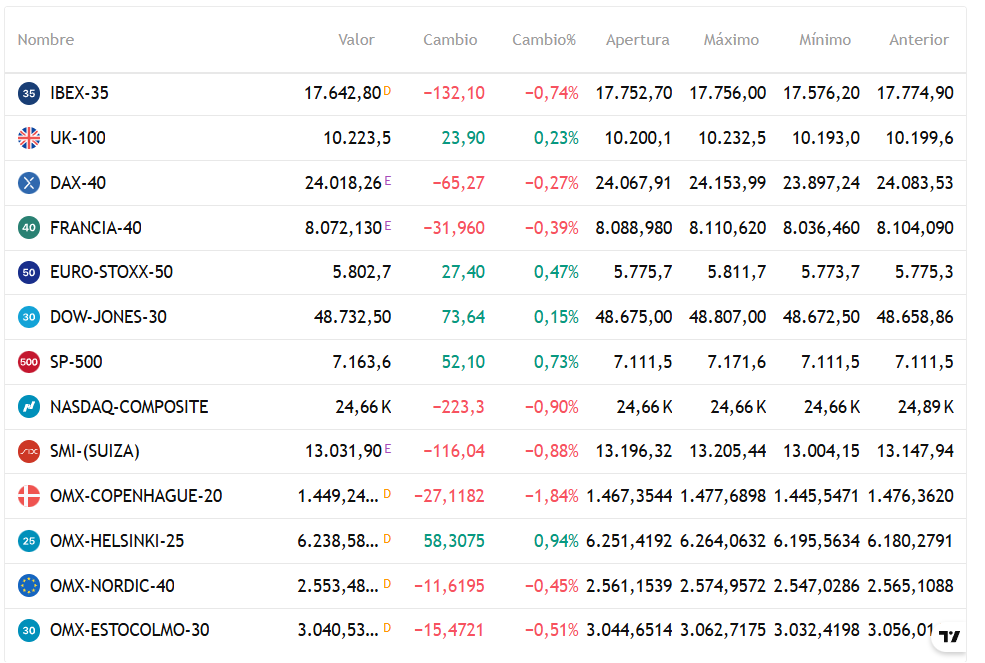Sort by the Valor column header
This screenshot has height=663, width=985.
point(356,40)
